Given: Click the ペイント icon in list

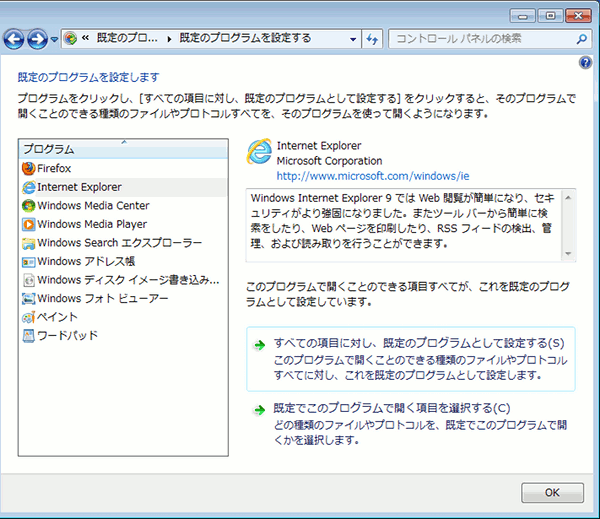Looking at the screenshot, I should pos(28,317).
